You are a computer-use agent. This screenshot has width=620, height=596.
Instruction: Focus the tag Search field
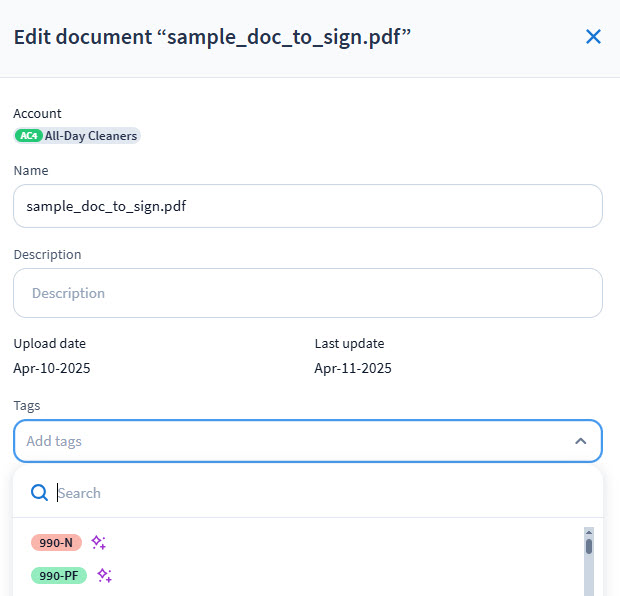[x=300, y=493]
